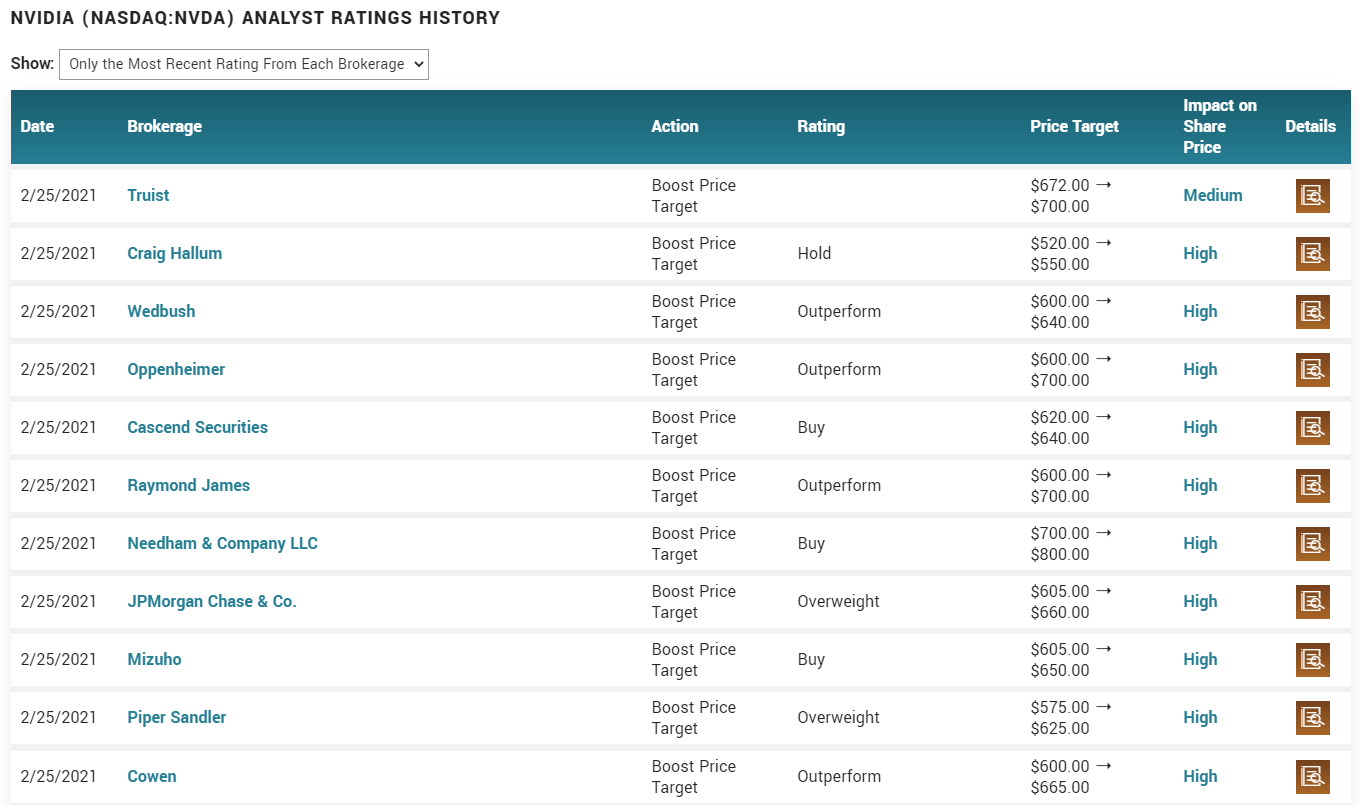Click the Details column header
Viewport: 1360px width, 805px height.
point(1311,126)
